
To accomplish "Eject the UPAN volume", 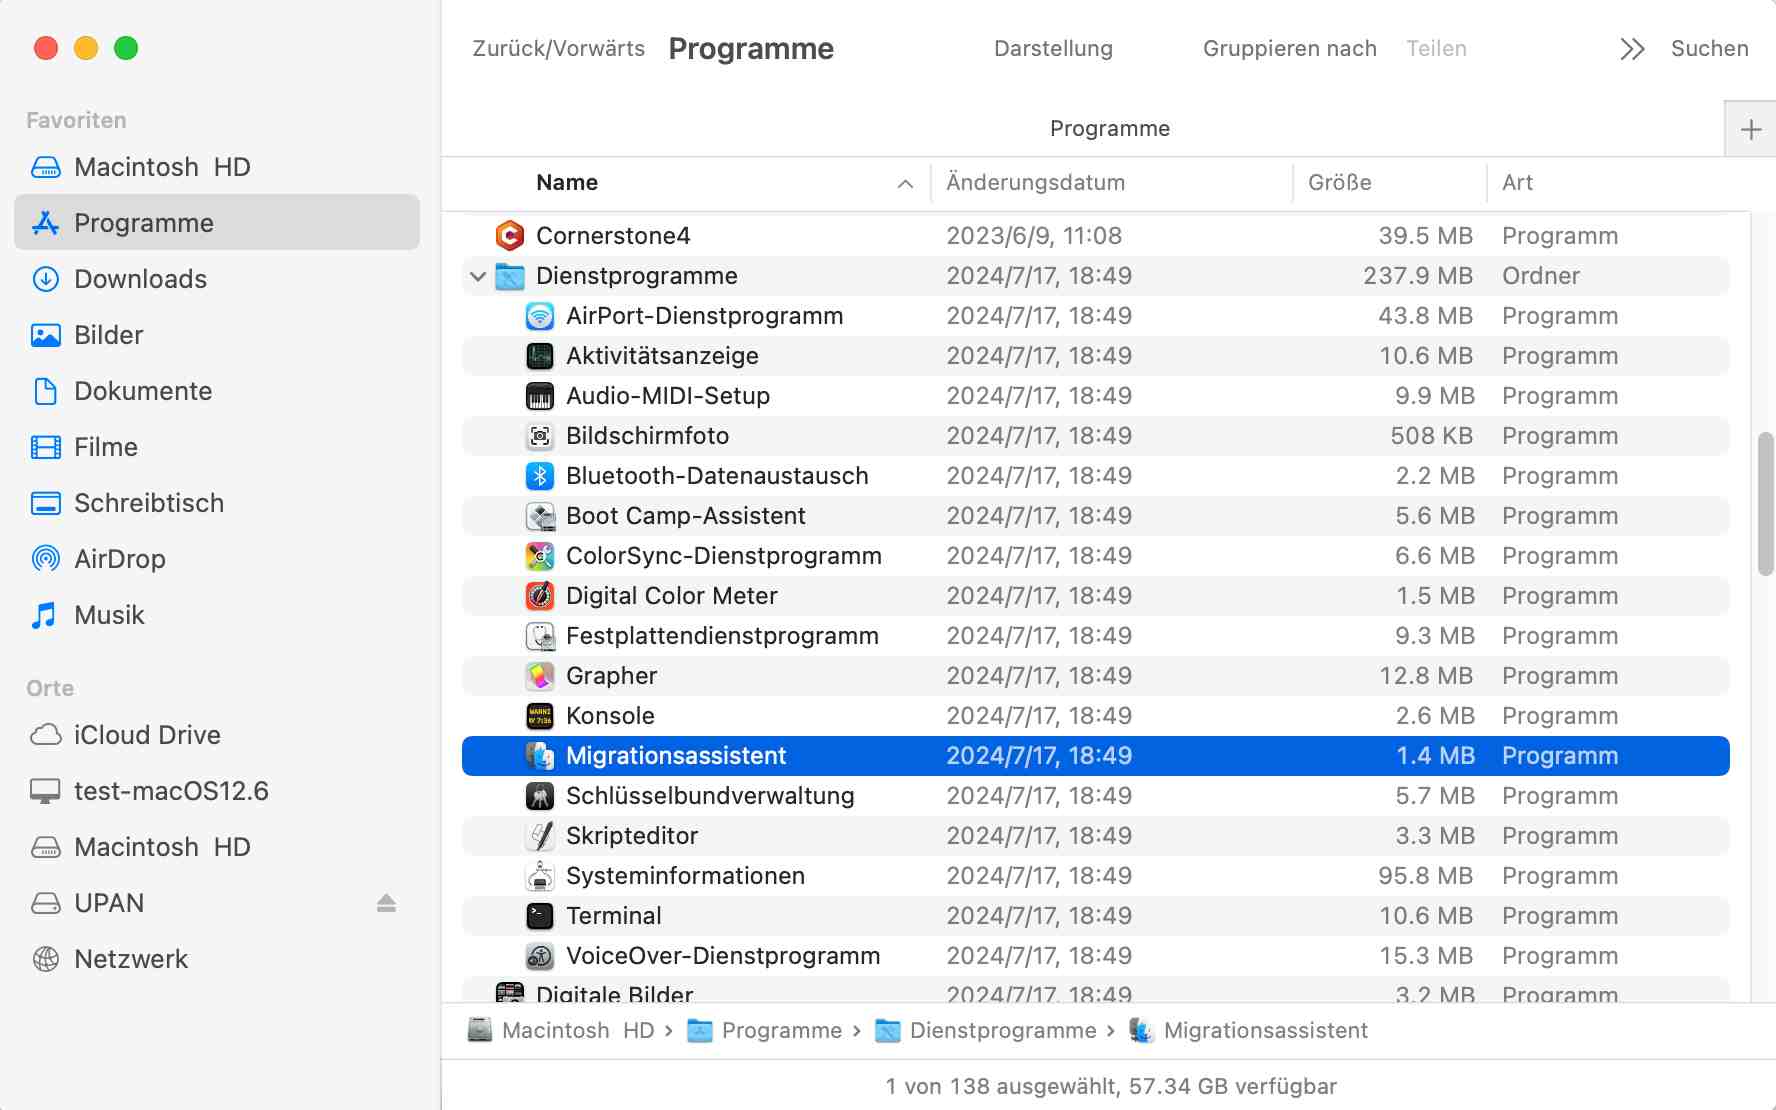I will click(387, 903).
